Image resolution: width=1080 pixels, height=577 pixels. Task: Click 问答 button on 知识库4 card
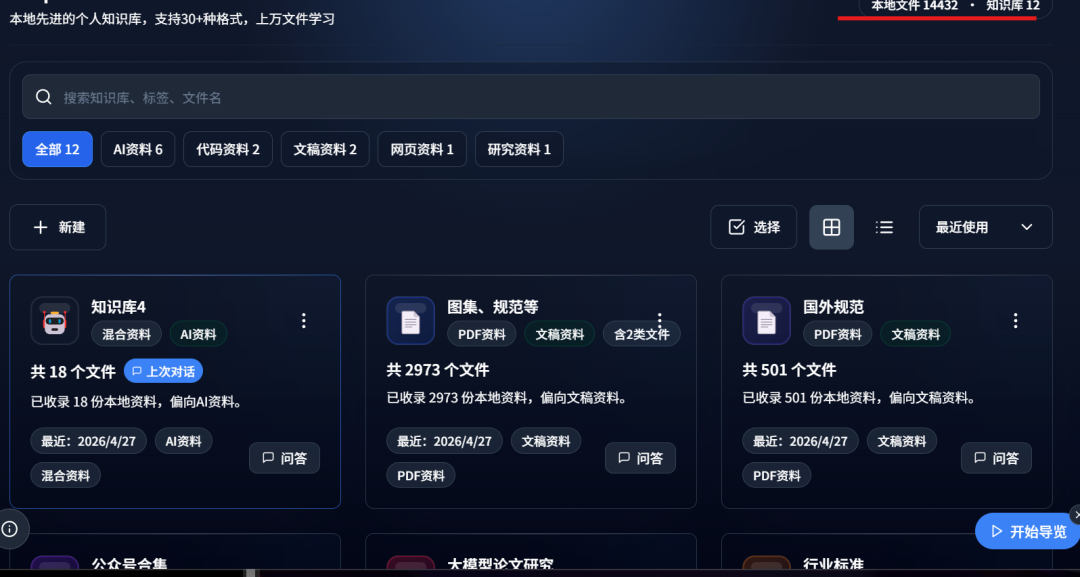[284, 458]
